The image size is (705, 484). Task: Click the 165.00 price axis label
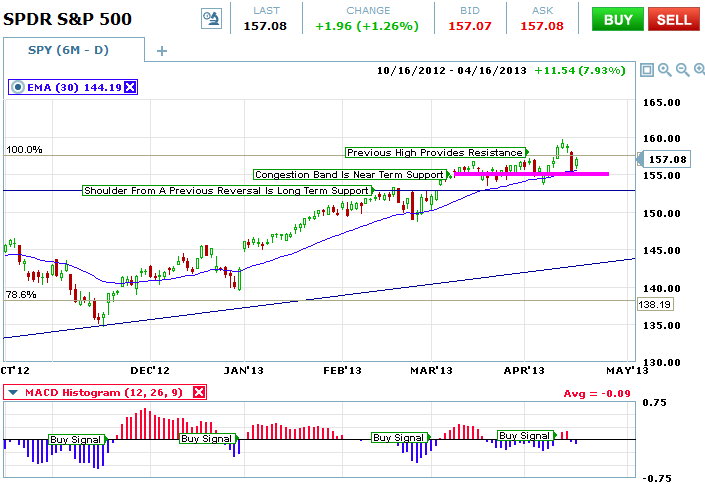tap(662, 103)
